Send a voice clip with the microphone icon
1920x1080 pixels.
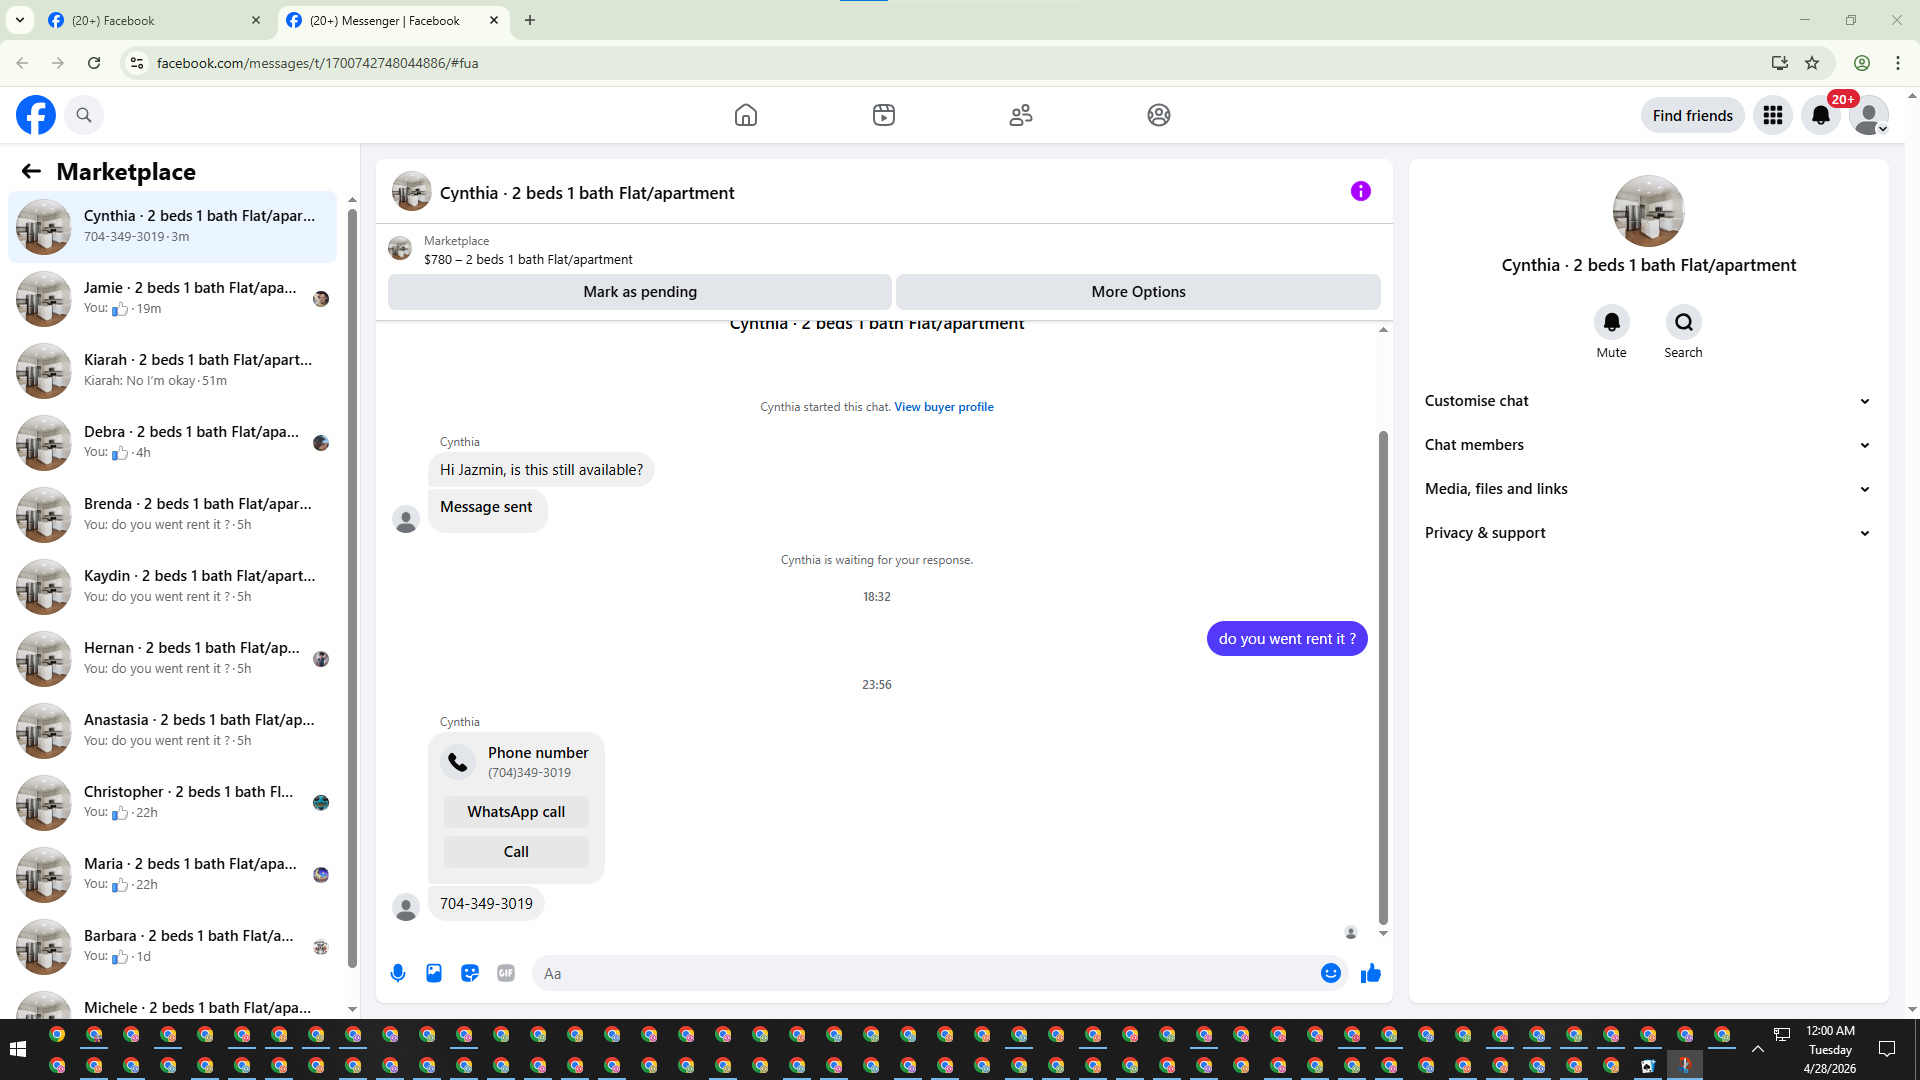coord(398,973)
